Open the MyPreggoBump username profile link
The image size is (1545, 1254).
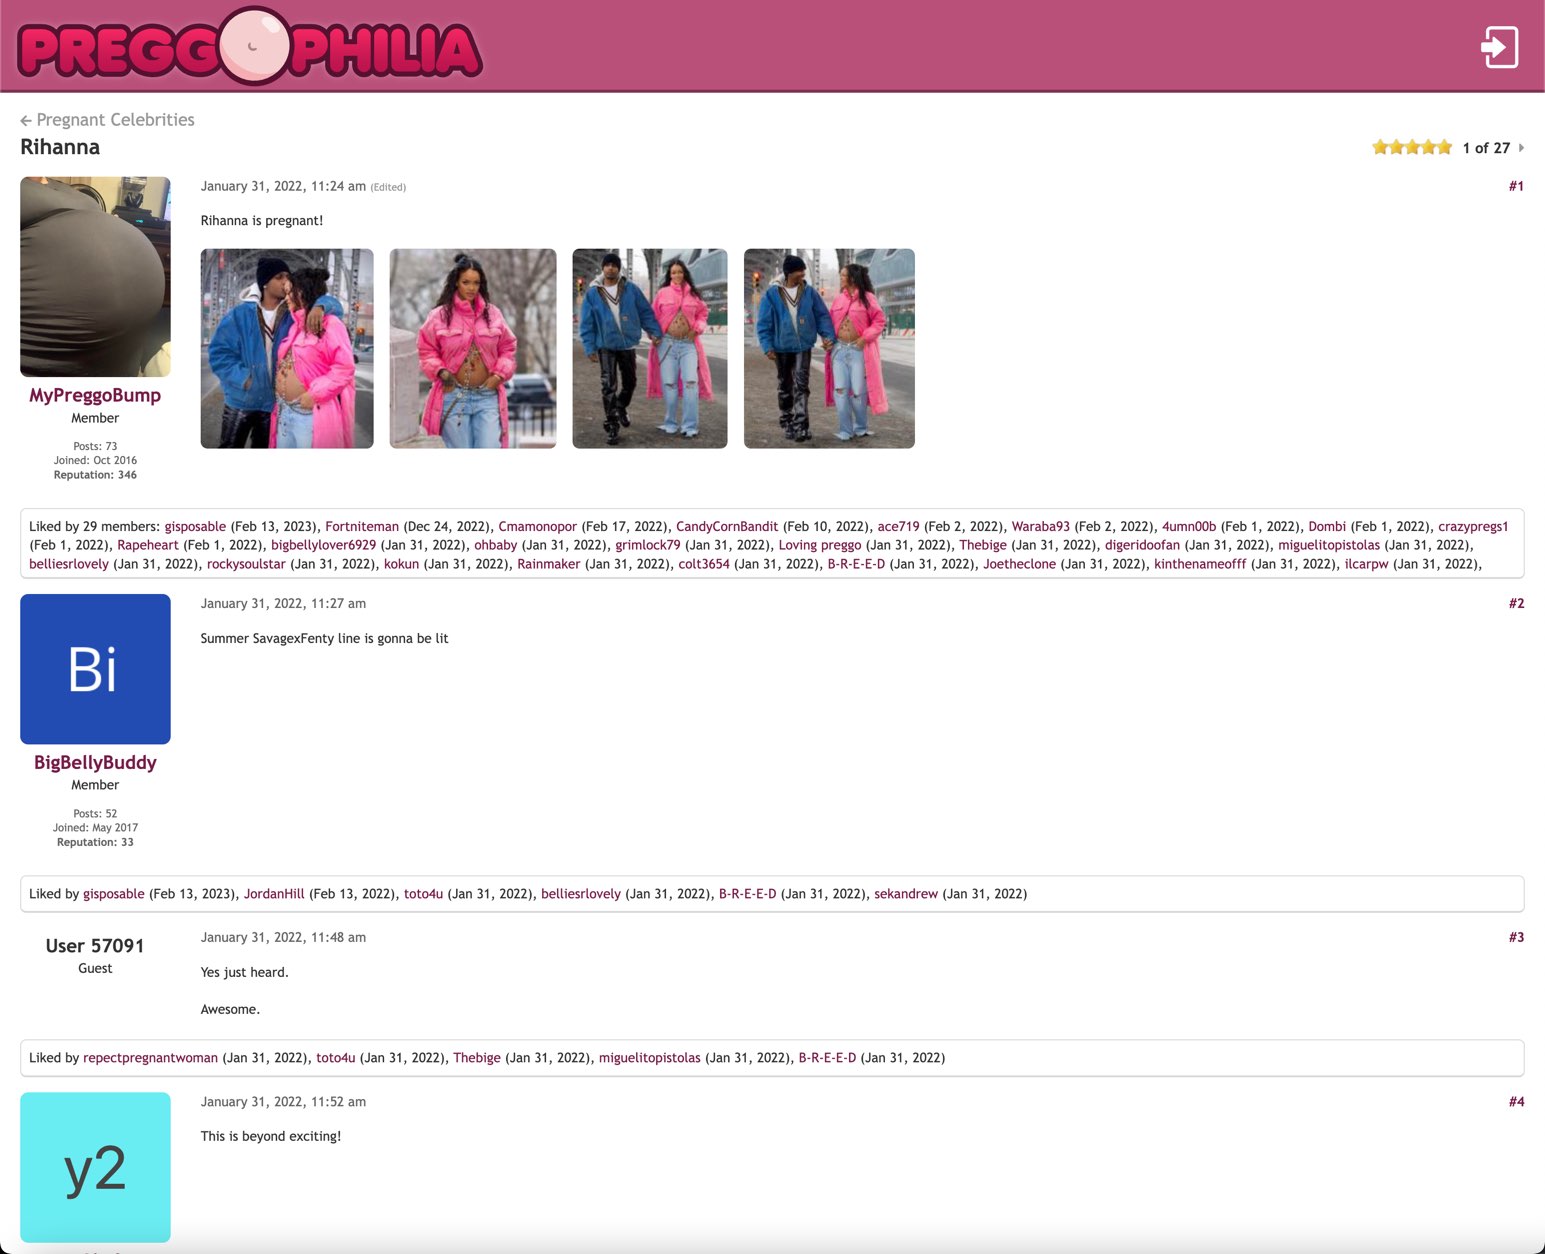tap(95, 395)
